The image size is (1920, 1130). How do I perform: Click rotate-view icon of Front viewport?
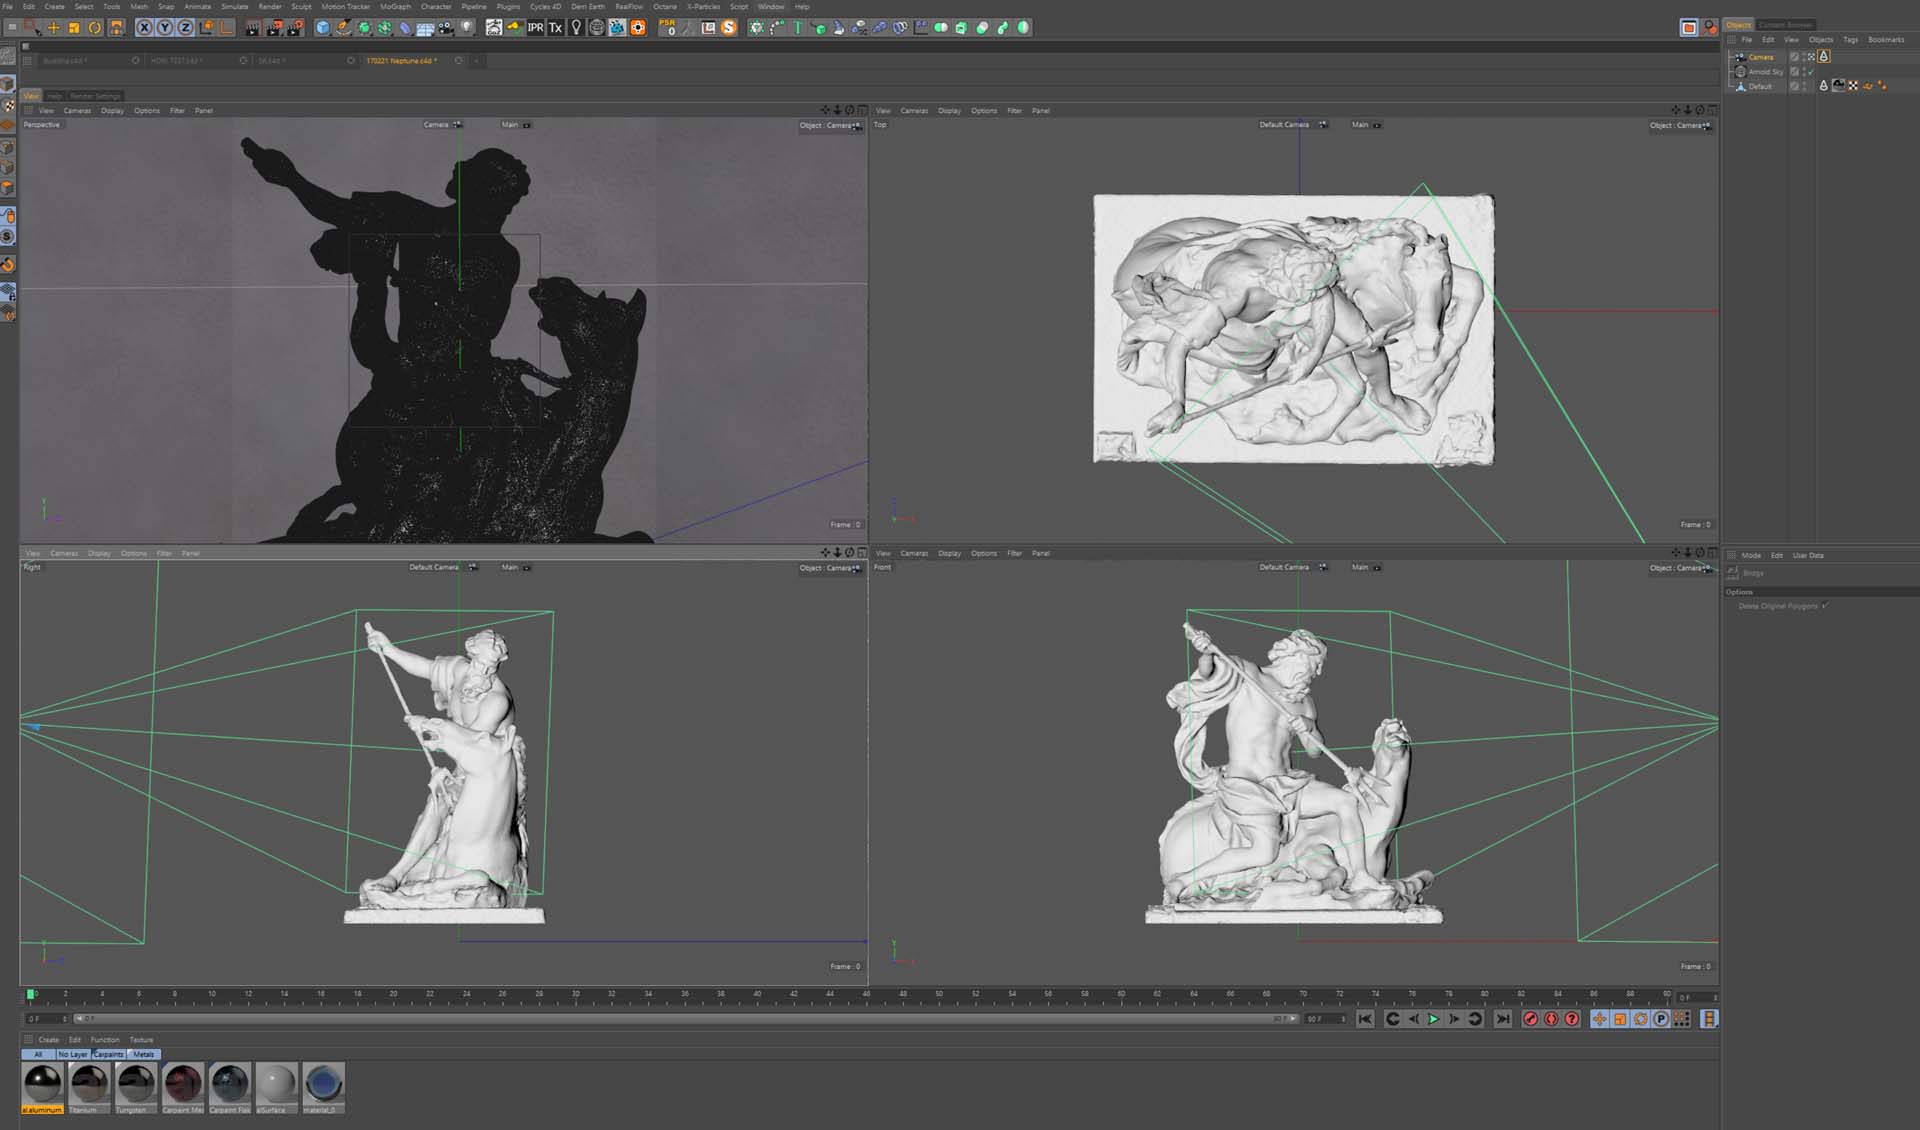pyautogui.click(x=1700, y=552)
